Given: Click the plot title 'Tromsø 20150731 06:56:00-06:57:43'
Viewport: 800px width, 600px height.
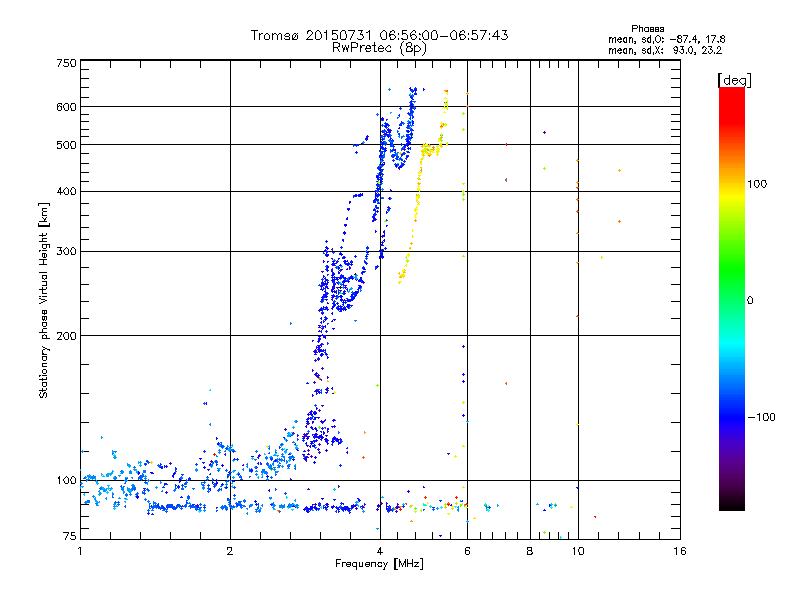Looking at the screenshot, I should point(379,35).
